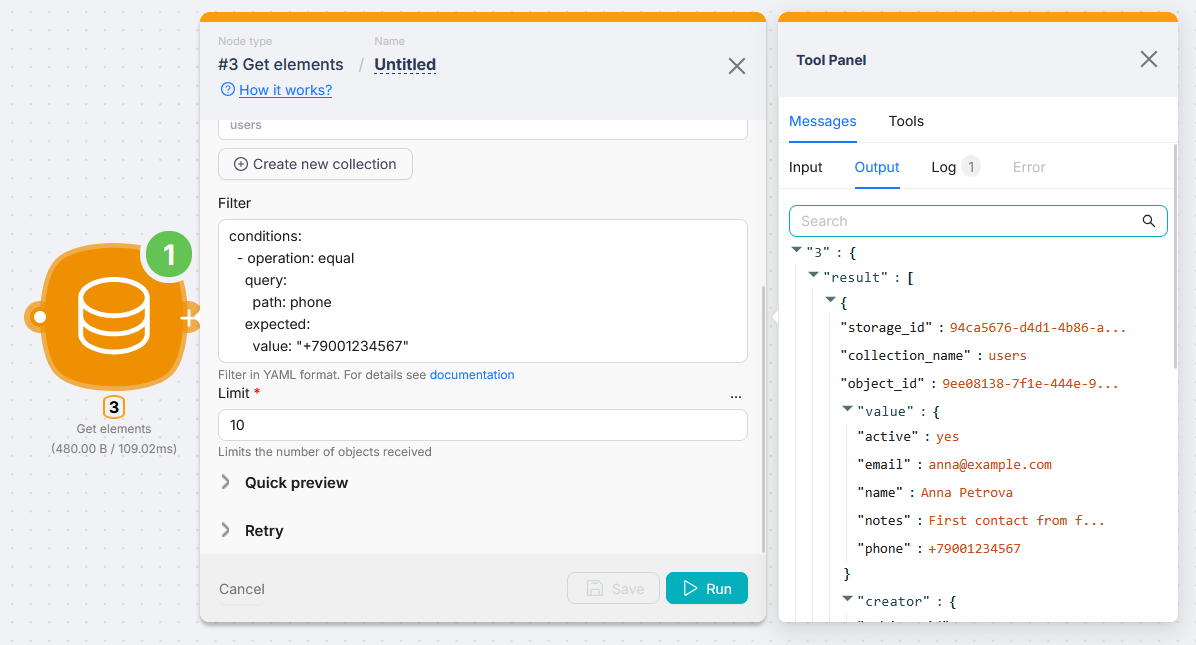The width and height of the screenshot is (1196, 645).
Task: Switch to the Tools tab
Action: click(x=906, y=121)
